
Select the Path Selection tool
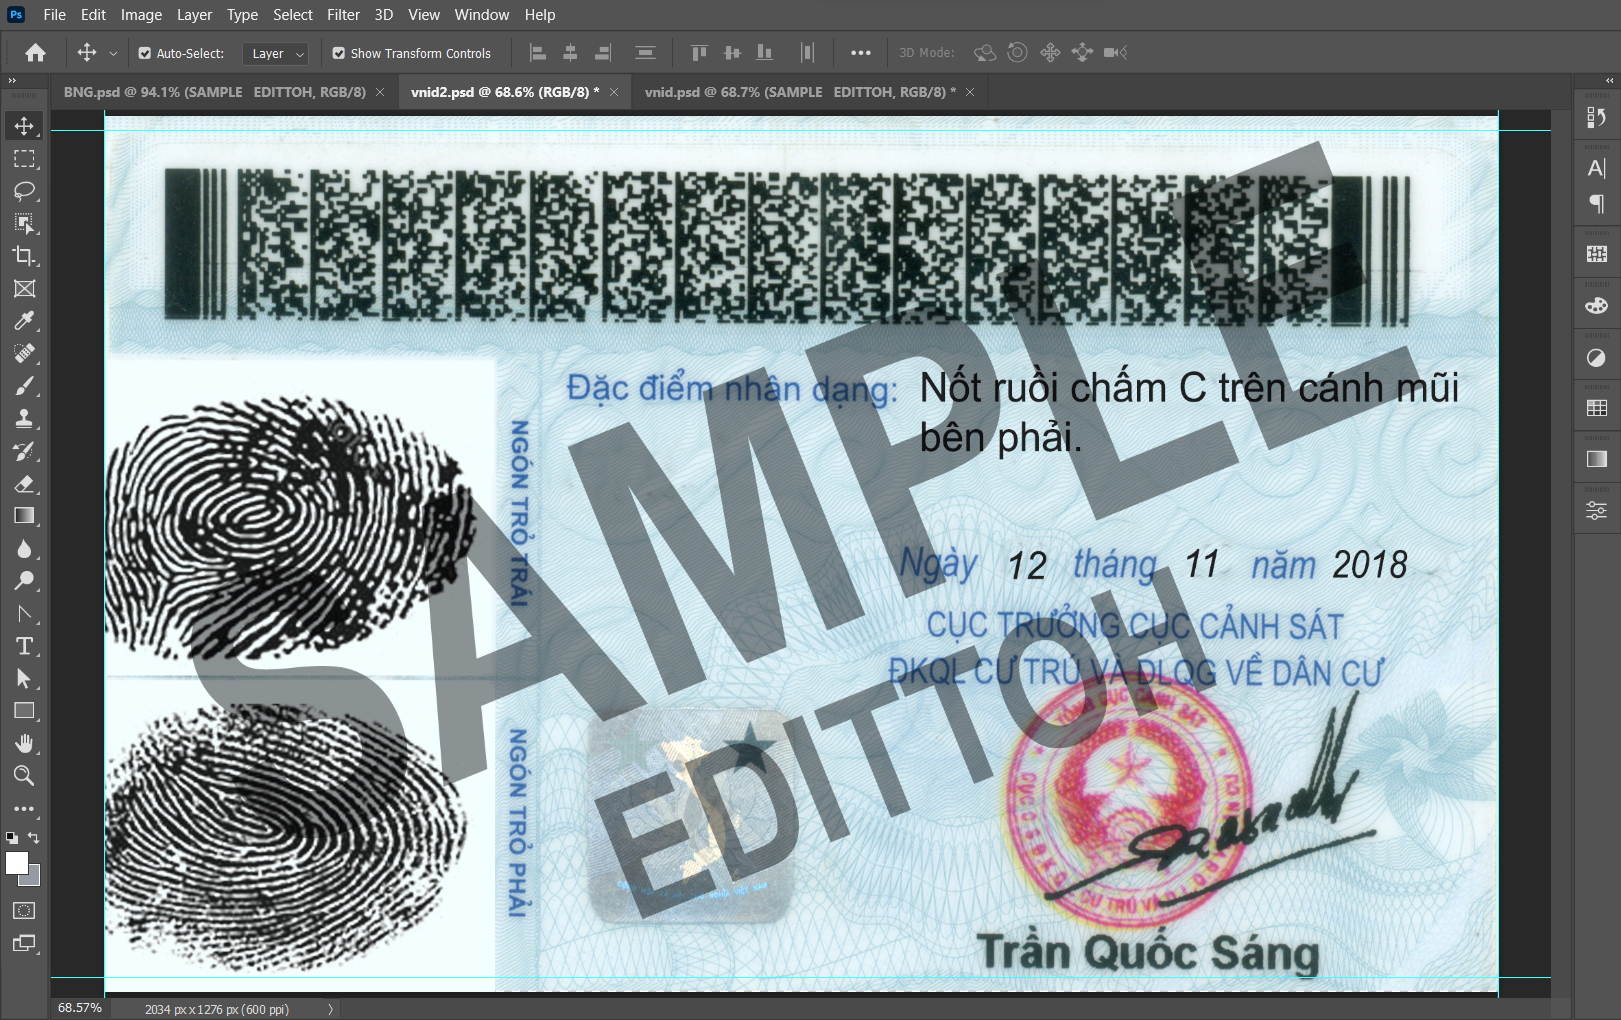24,679
